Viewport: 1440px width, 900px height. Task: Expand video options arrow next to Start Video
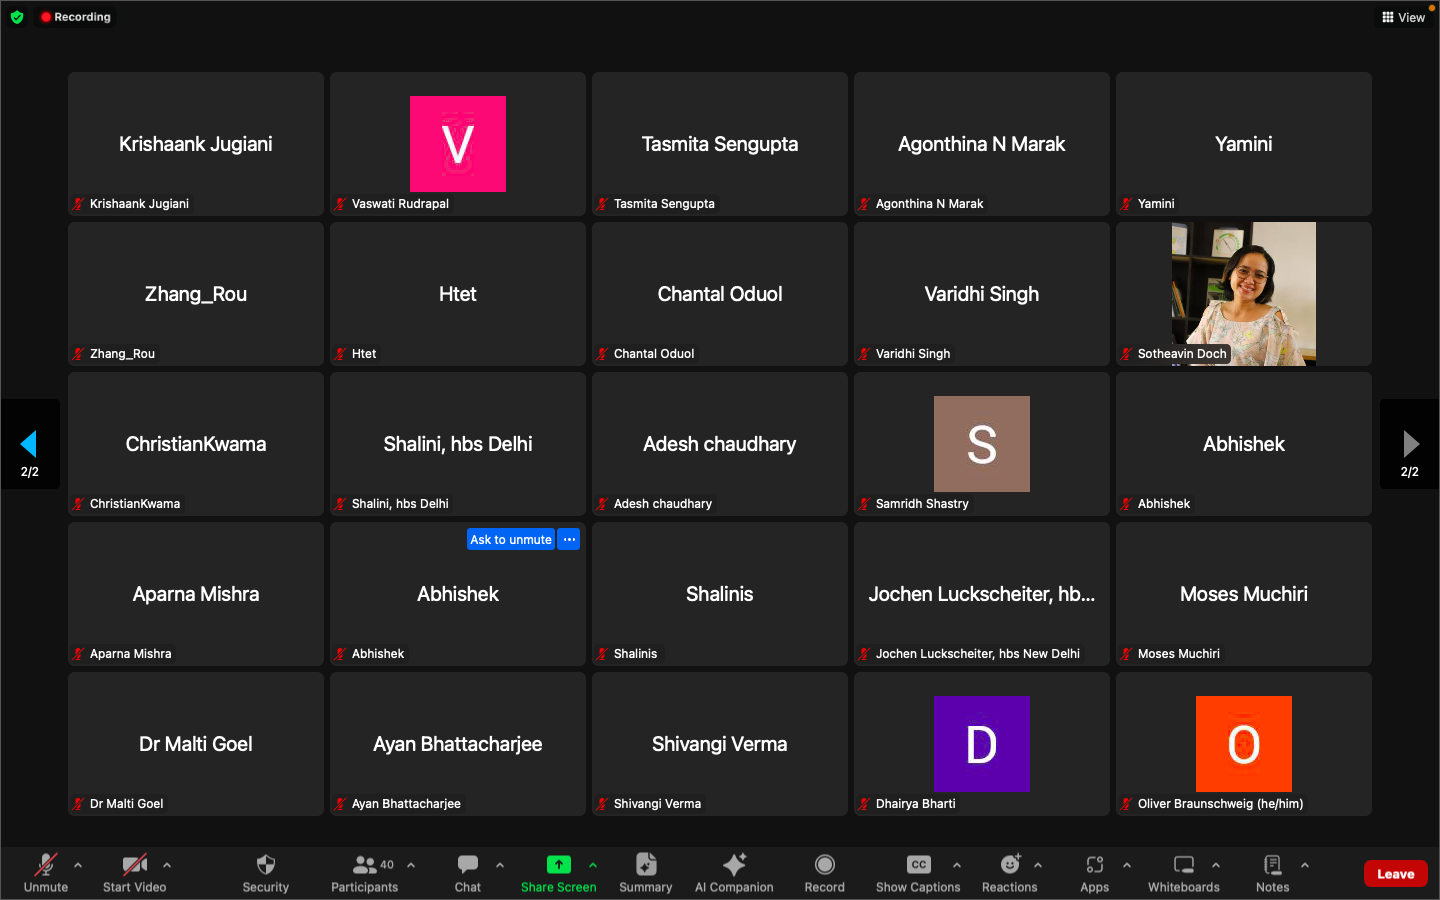(167, 865)
